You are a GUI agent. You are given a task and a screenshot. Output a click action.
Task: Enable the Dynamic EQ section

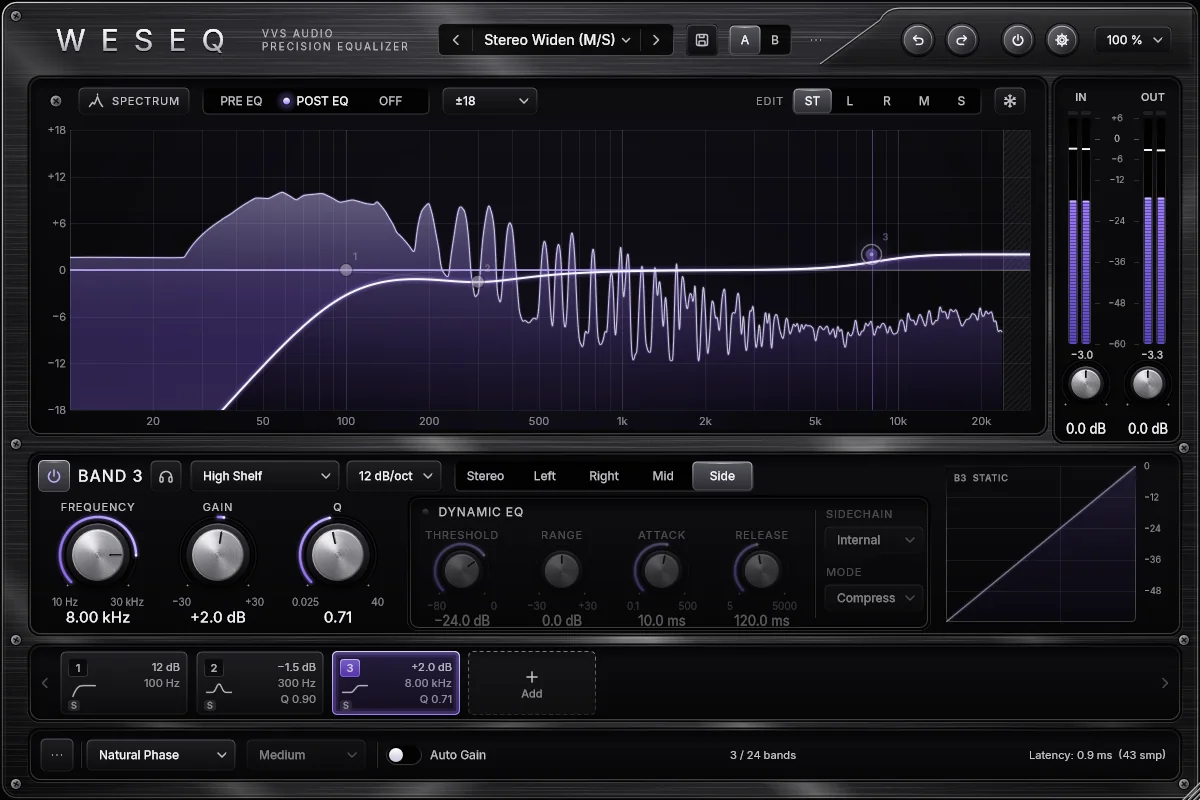click(425, 512)
